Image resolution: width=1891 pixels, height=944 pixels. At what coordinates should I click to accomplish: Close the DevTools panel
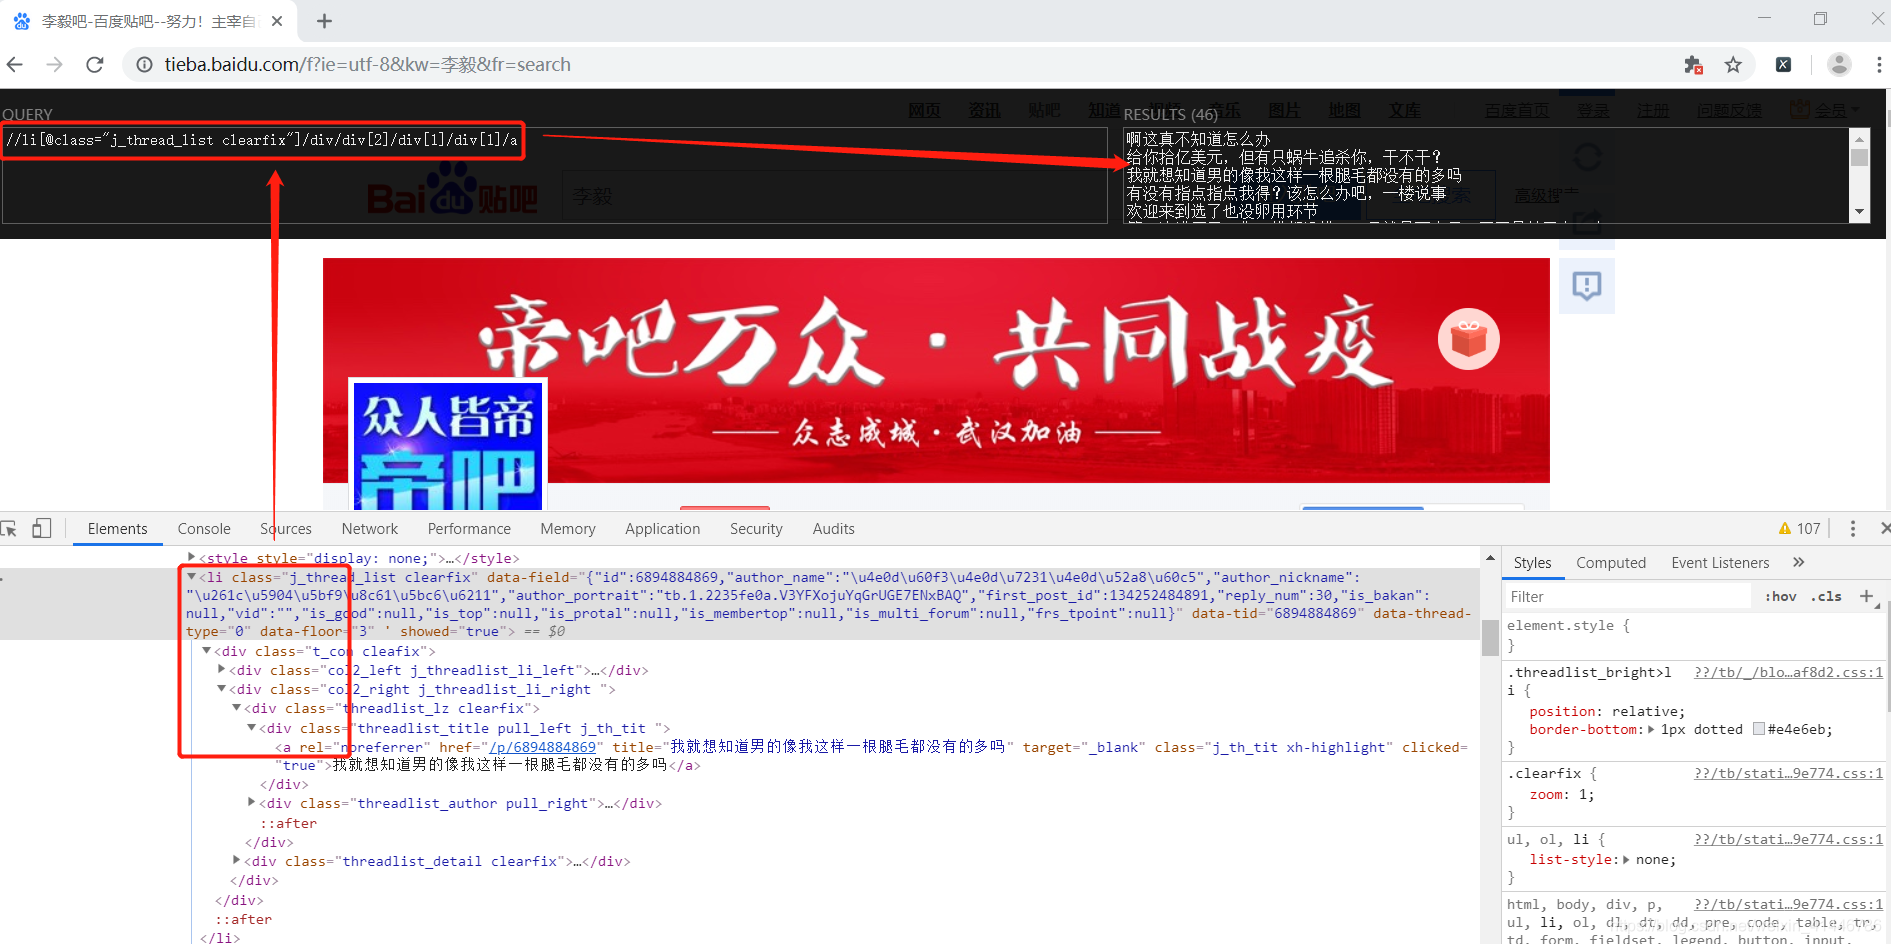[1884, 528]
